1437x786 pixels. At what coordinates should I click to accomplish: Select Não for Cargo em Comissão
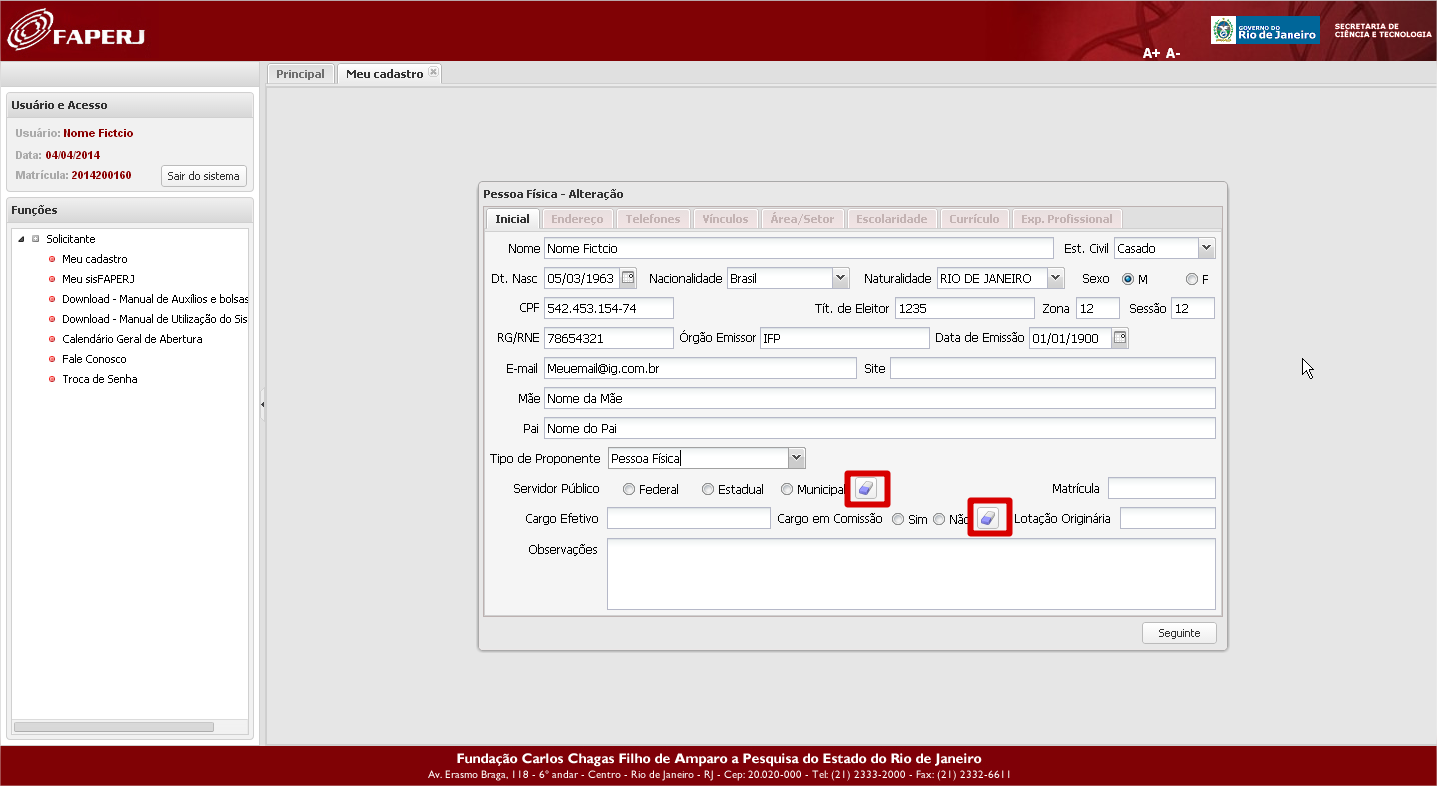[939, 519]
